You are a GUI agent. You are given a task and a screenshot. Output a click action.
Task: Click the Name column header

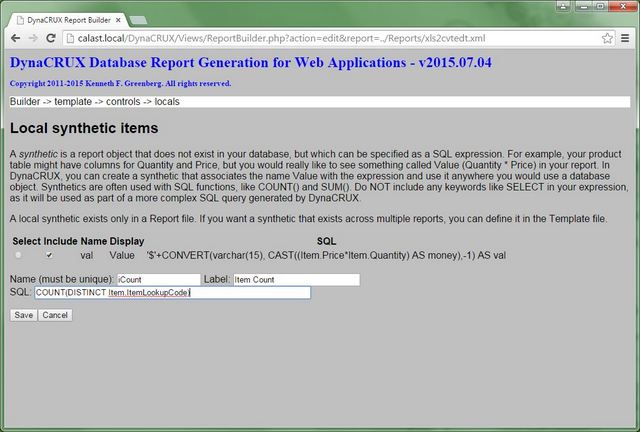(x=94, y=241)
